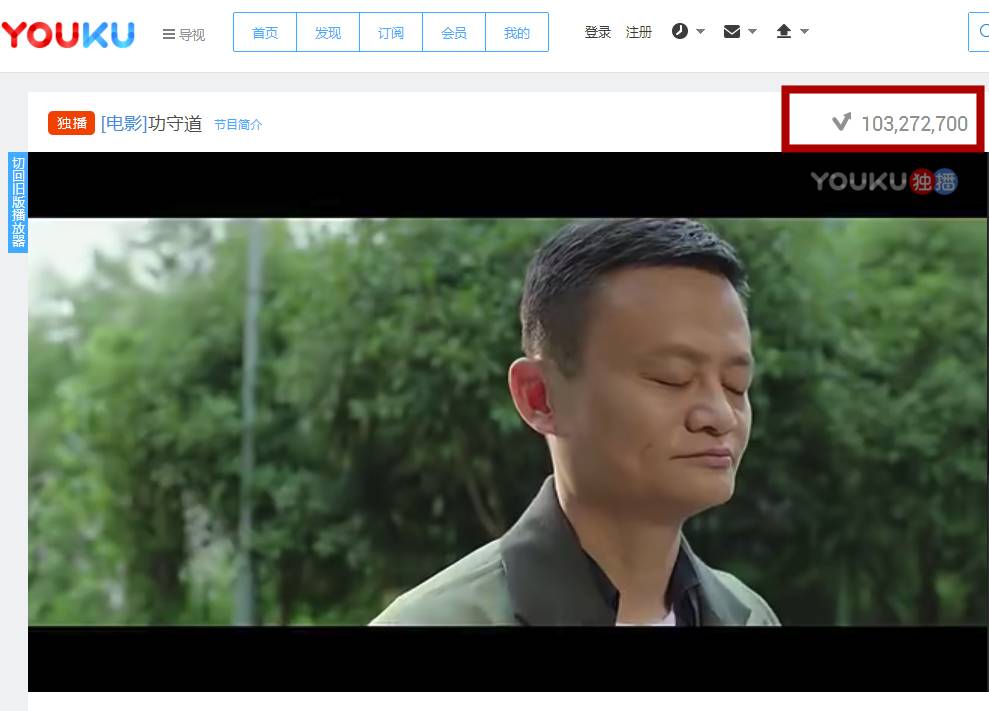Click the upload arrow icon
Viewport: 989px width, 711px height.
click(x=784, y=32)
